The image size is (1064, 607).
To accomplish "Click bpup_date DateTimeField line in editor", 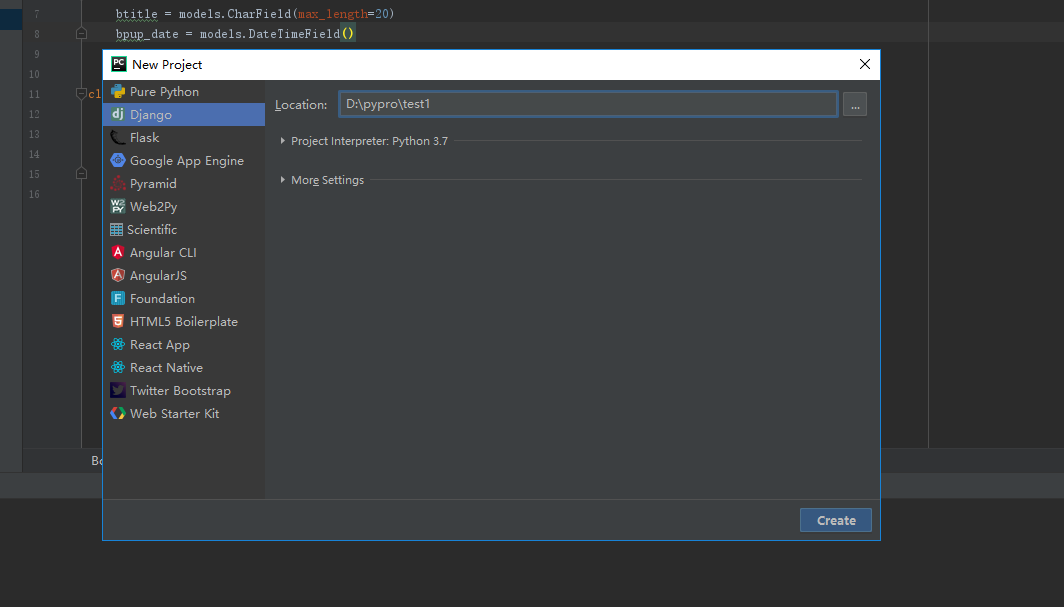I will pos(235,33).
